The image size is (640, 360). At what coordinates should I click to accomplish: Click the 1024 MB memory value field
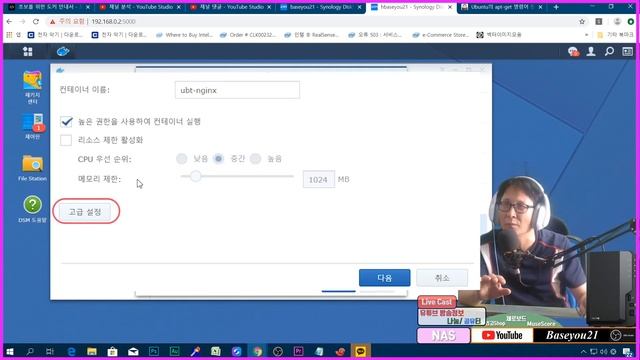click(318, 180)
